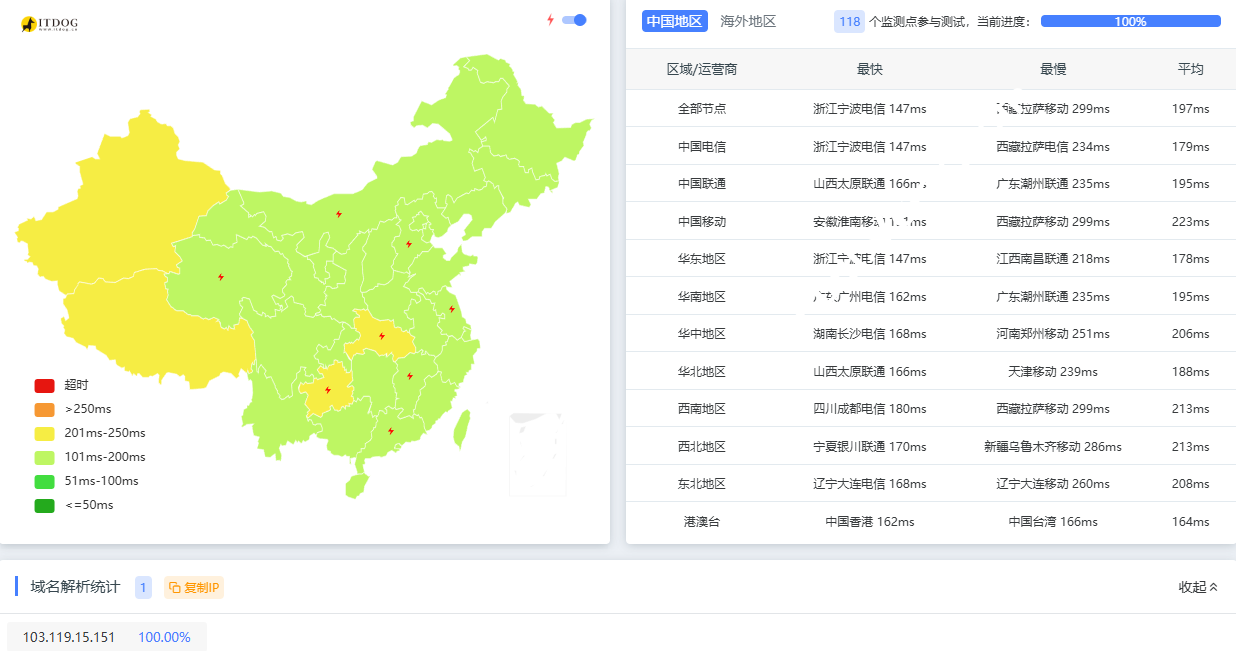Collapse the panel using 收起
Image resolution: width=1236 pixels, height=651 pixels.
click(x=1196, y=588)
